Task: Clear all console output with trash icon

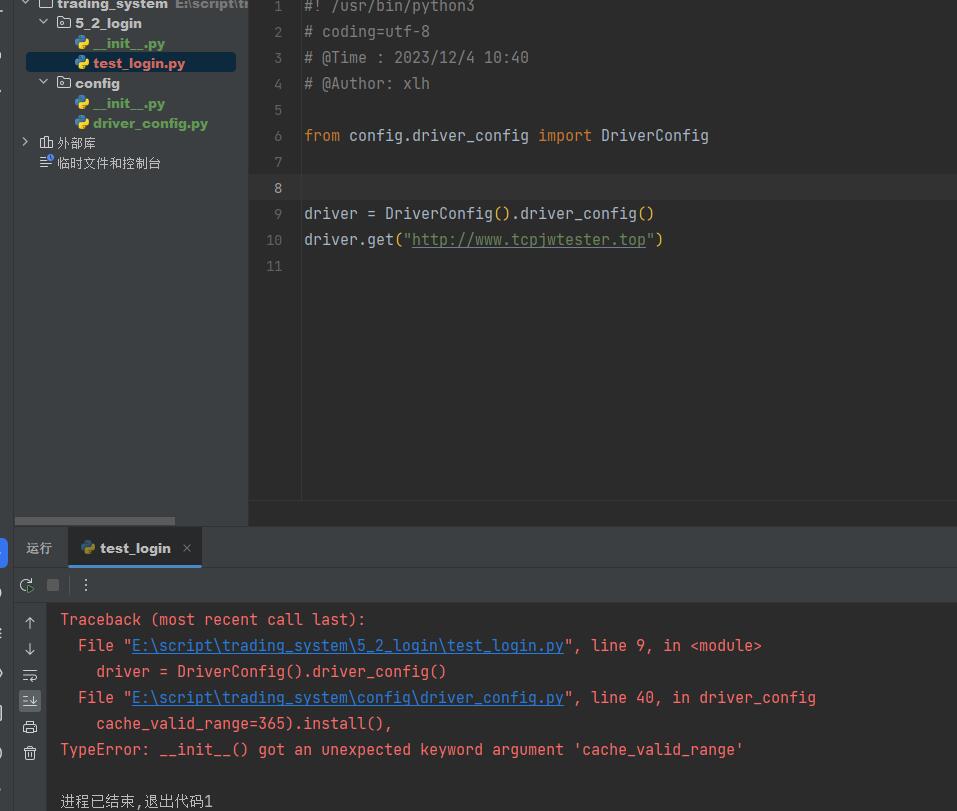Action: [30, 753]
